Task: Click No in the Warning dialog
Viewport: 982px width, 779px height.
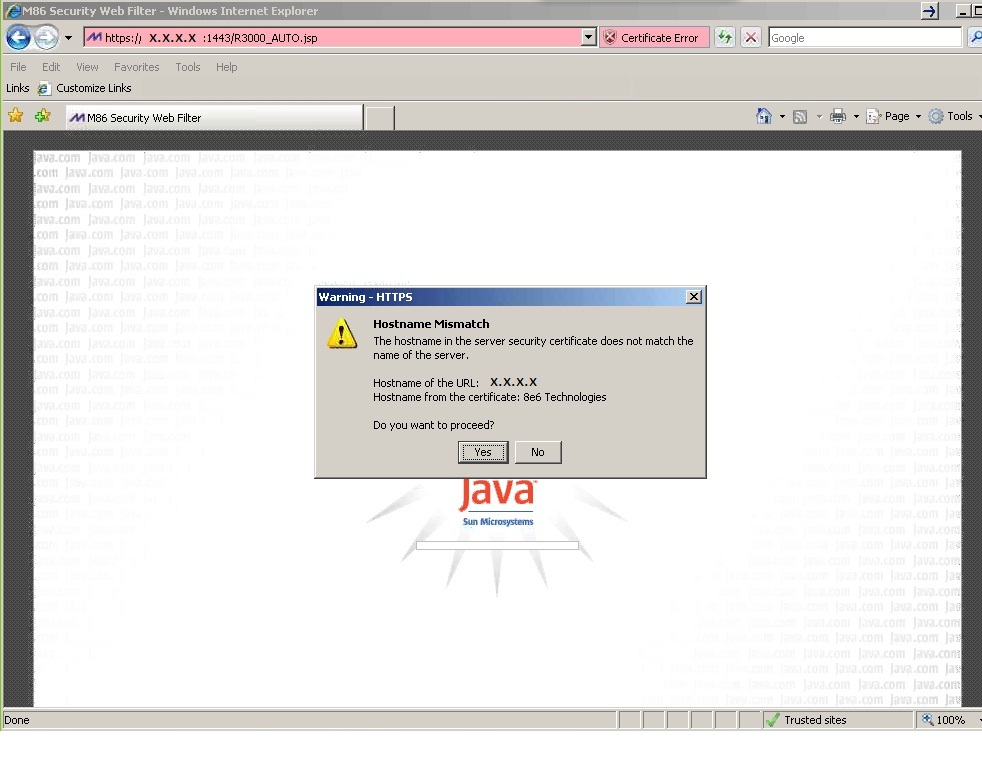Action: point(538,452)
